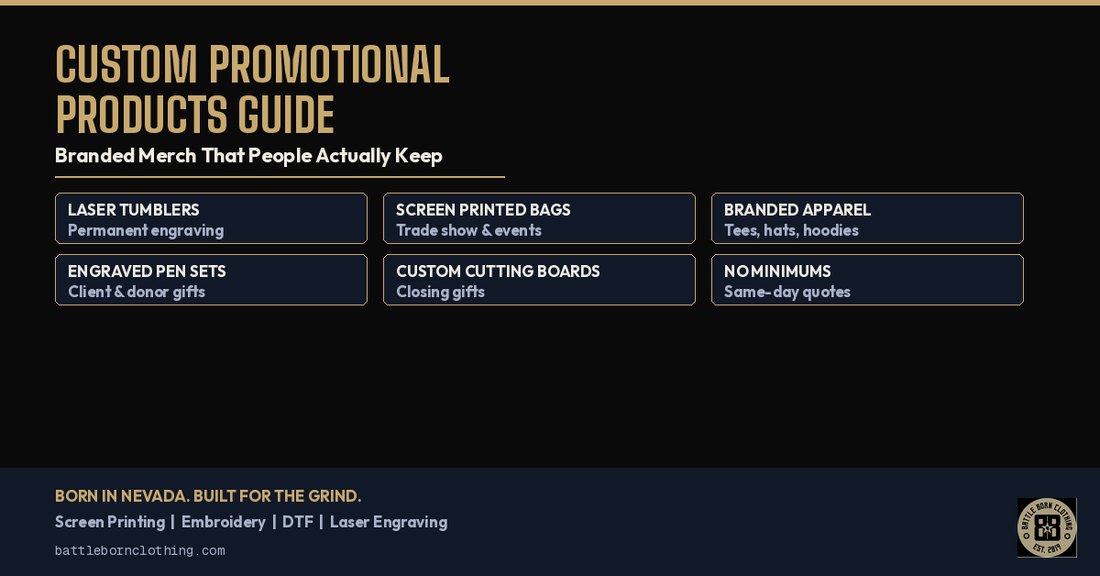Click the DTF footer text

[x=297, y=522]
